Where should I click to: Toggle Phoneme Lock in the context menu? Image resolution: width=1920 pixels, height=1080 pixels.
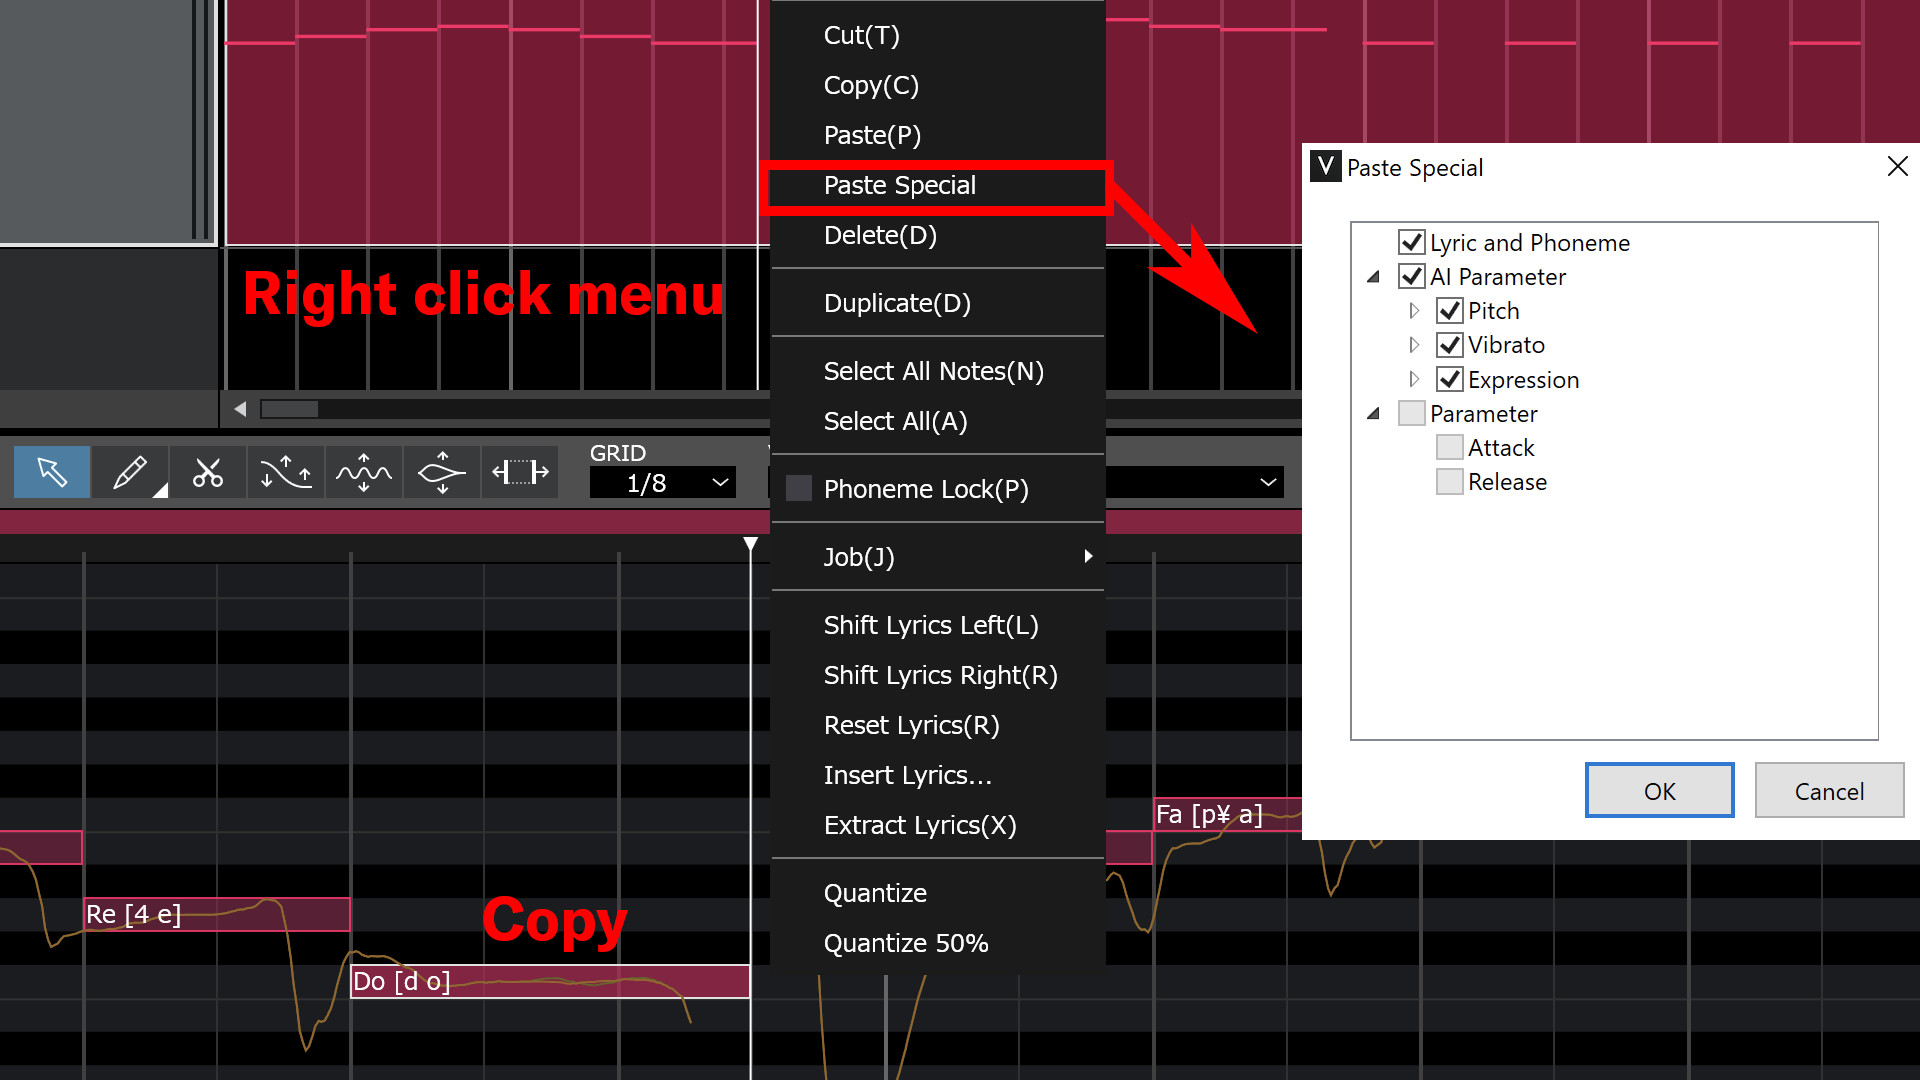[925, 489]
